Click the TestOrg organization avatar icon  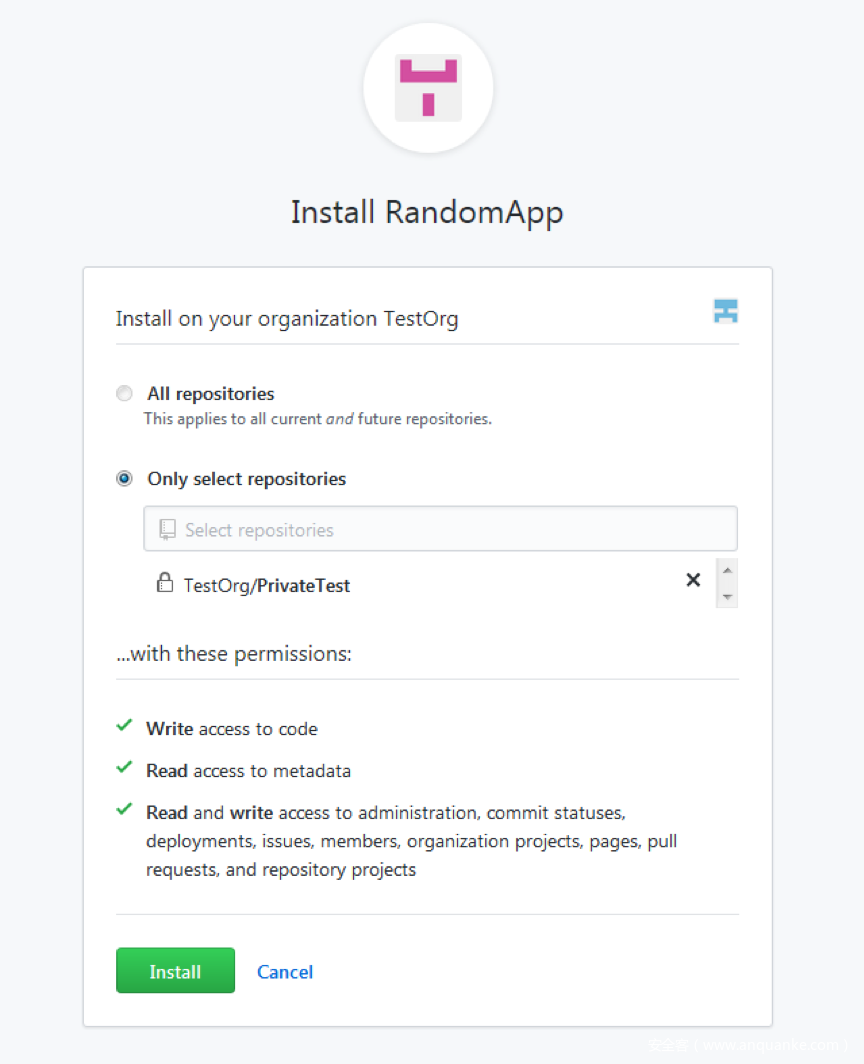[725, 311]
